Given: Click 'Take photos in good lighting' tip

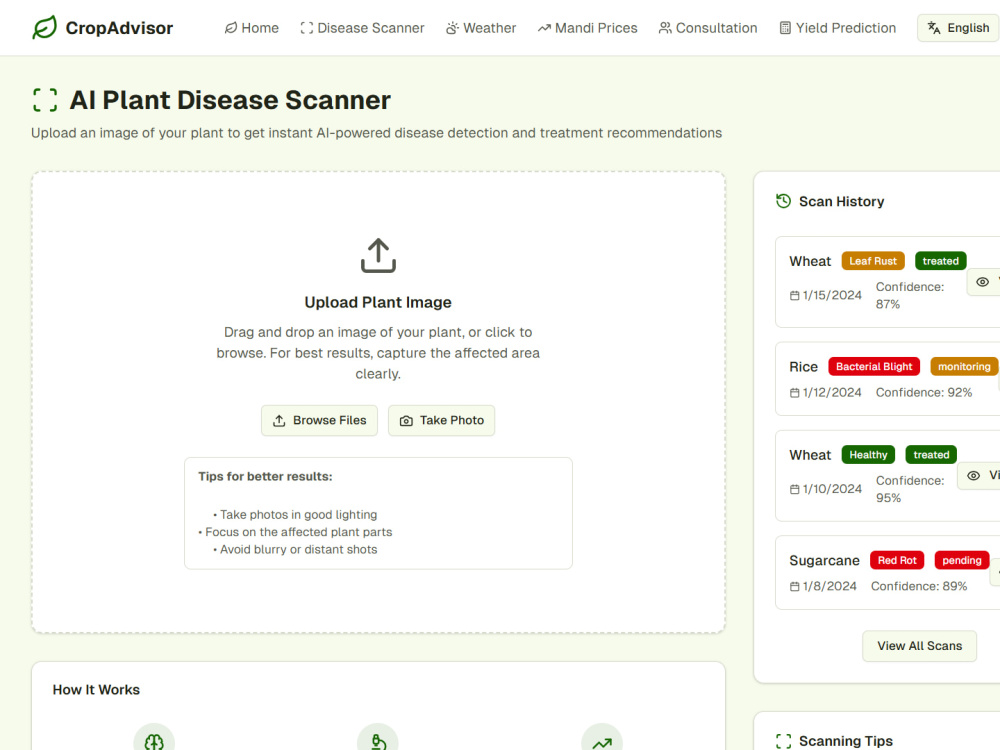Looking at the screenshot, I should click(295, 515).
